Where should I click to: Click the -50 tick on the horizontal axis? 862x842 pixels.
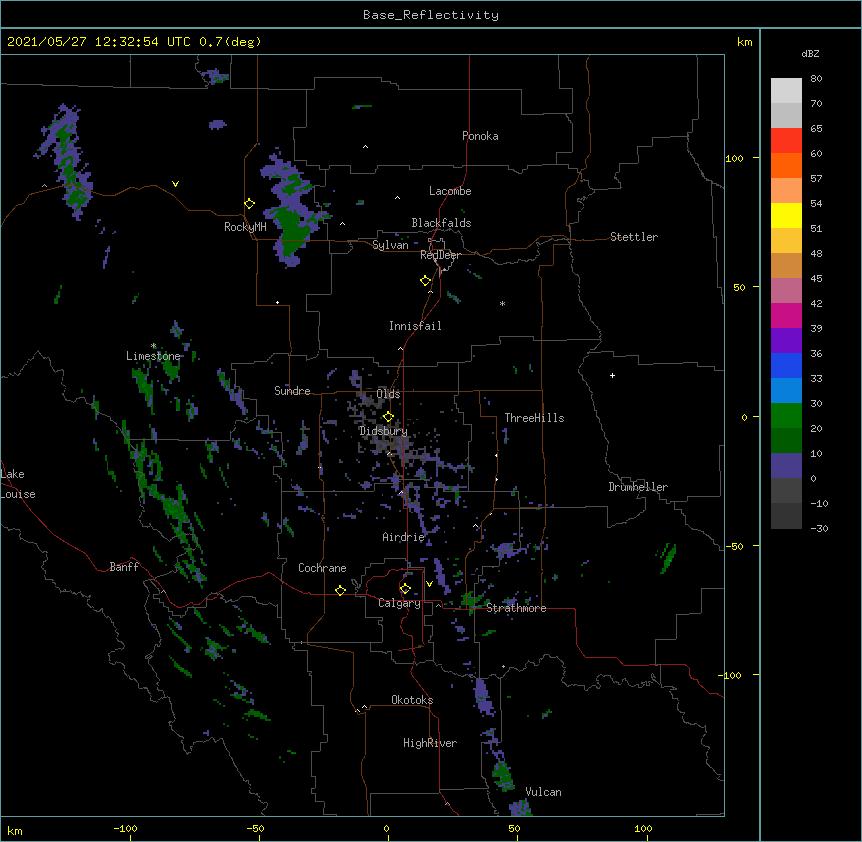[255, 828]
